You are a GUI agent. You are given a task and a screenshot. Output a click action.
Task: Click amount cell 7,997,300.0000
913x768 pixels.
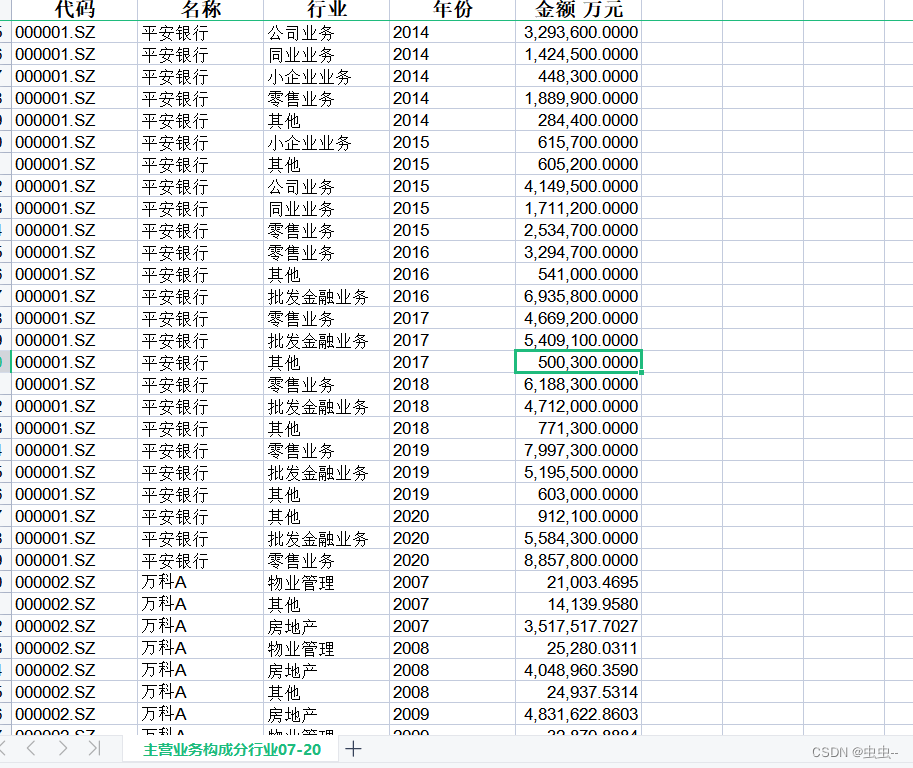point(579,450)
